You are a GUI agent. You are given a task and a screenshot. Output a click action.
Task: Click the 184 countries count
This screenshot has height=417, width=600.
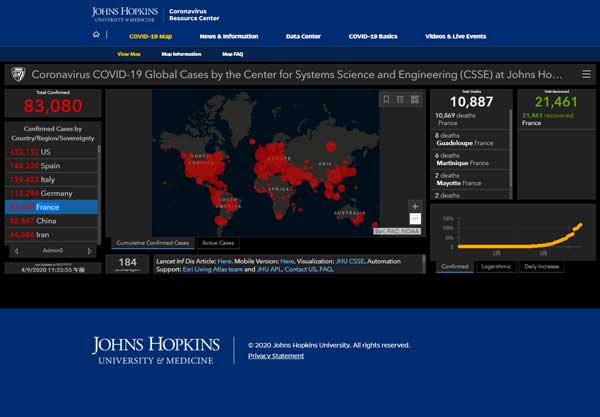[127, 262]
